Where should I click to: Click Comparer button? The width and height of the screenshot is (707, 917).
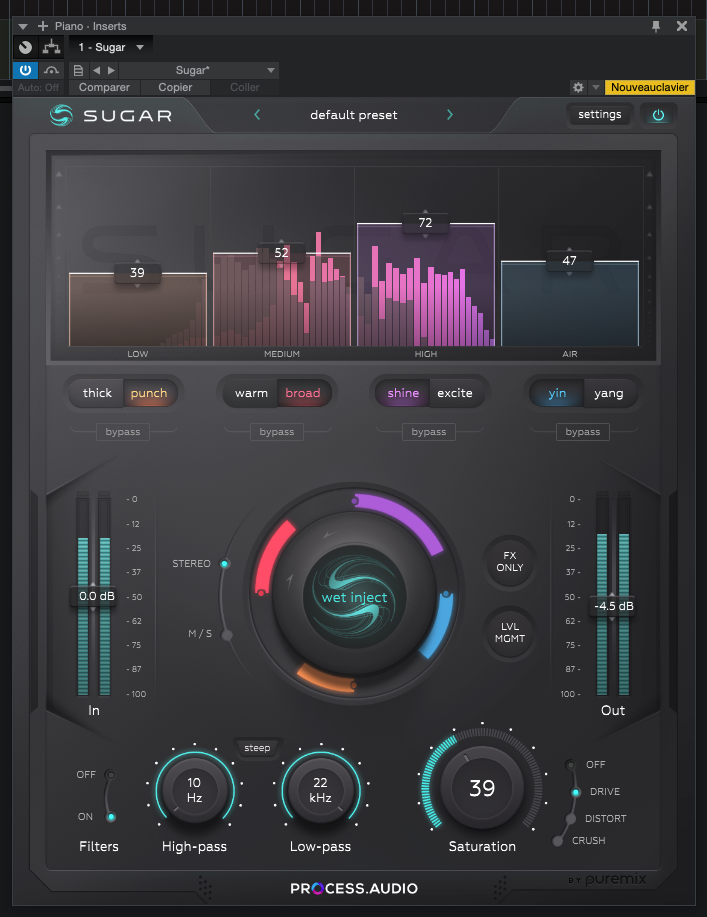pos(104,87)
